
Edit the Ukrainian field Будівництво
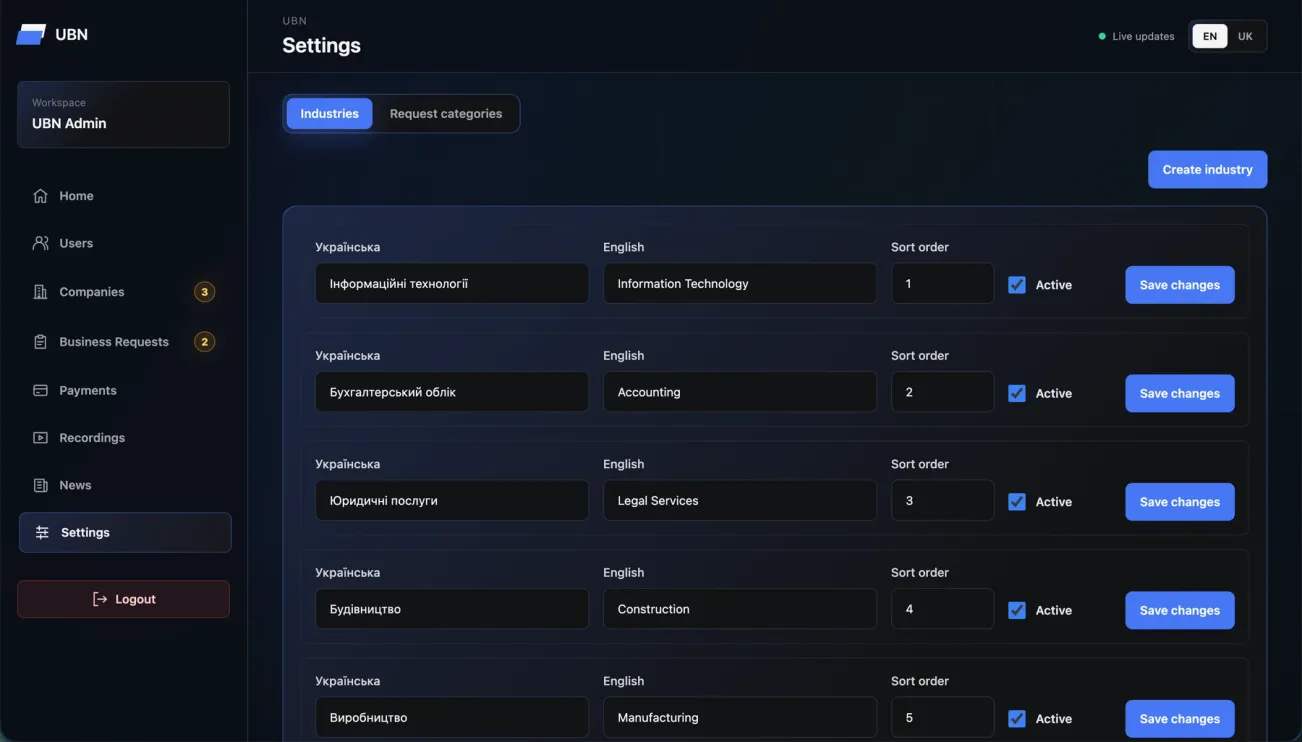tap(452, 609)
